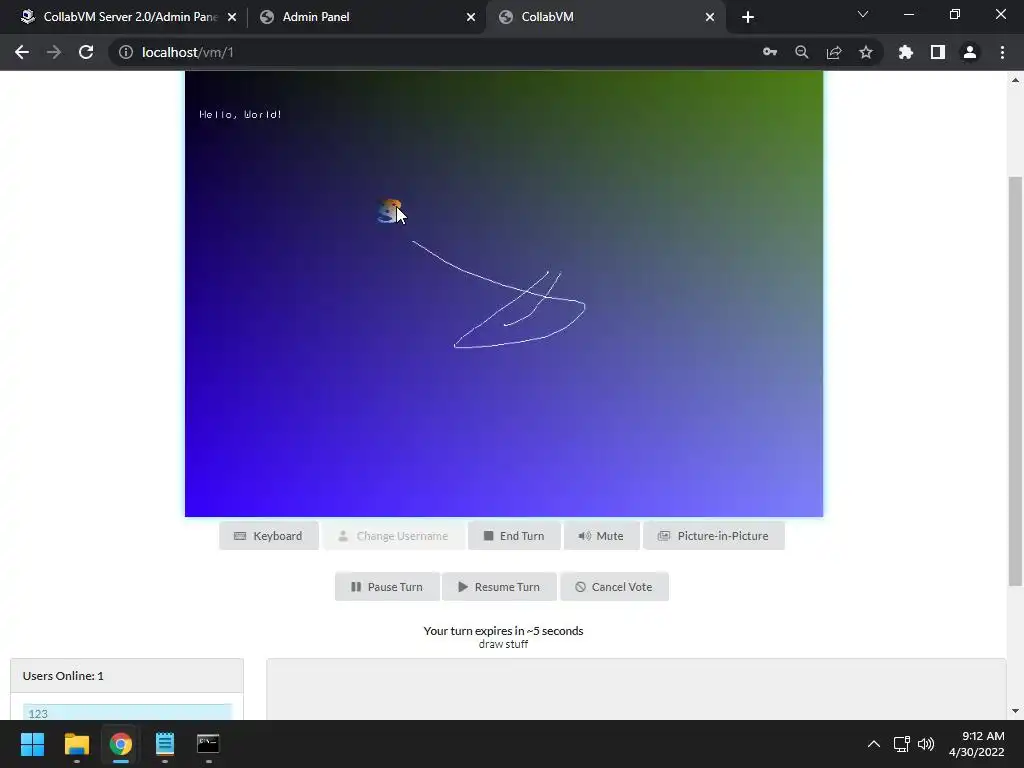This screenshot has width=1024, height=768.
Task: Click the 'Hello, World!' text in VM
Action: (240, 114)
